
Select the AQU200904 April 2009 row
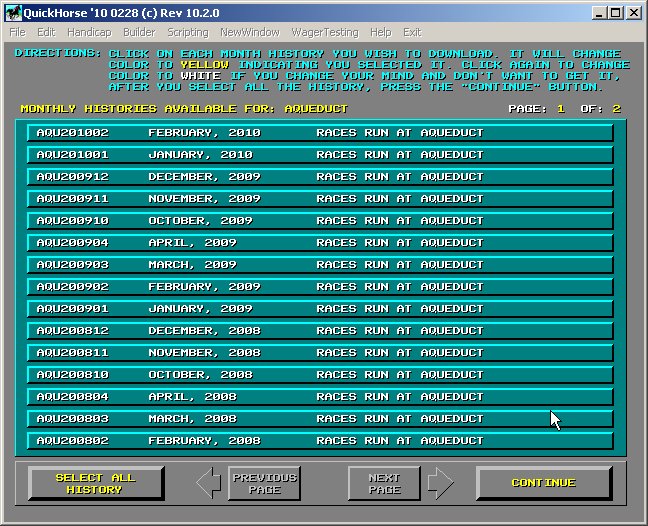pos(320,243)
